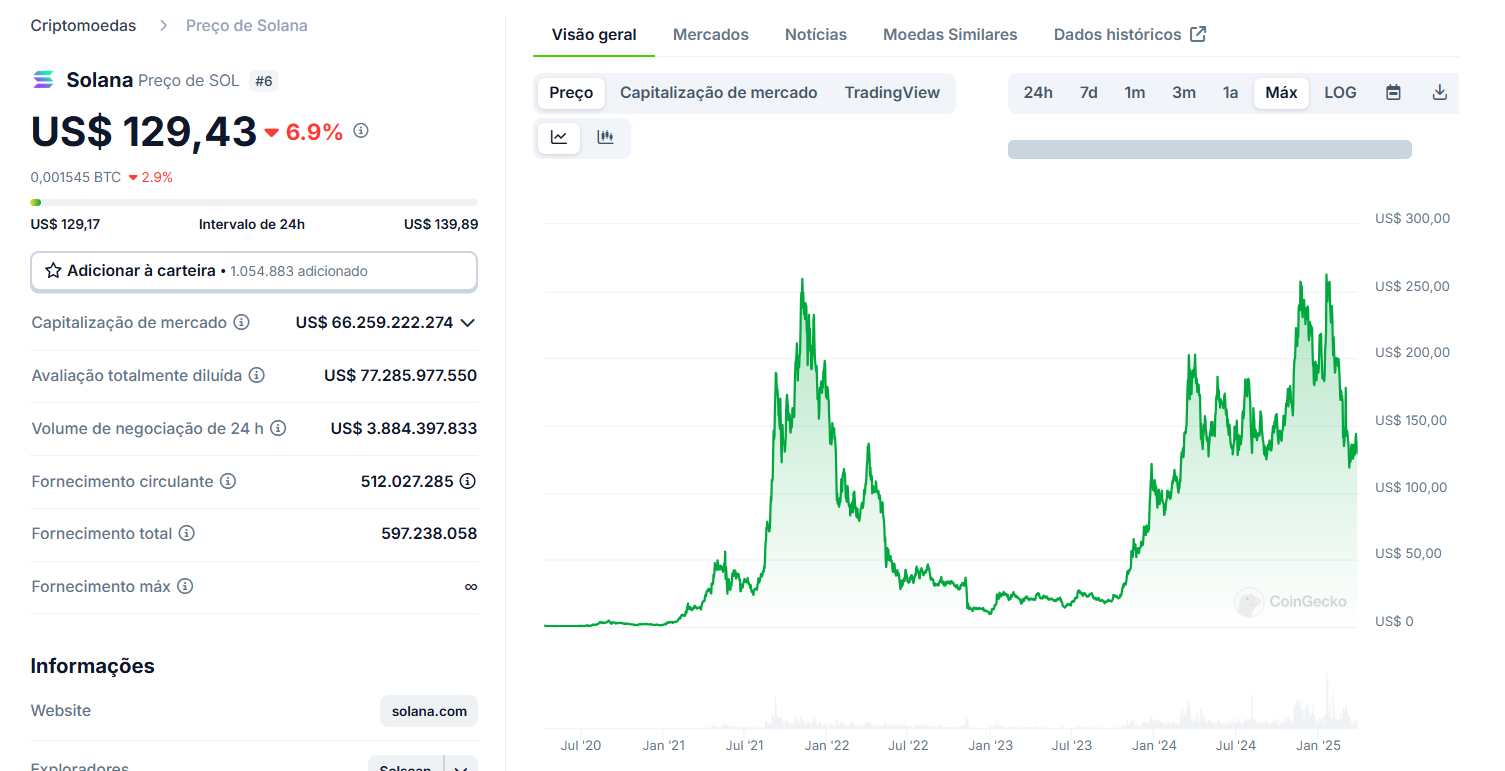Screen dimensions: 1505x771
Task: Open Visão geral tab
Action: click(x=594, y=35)
